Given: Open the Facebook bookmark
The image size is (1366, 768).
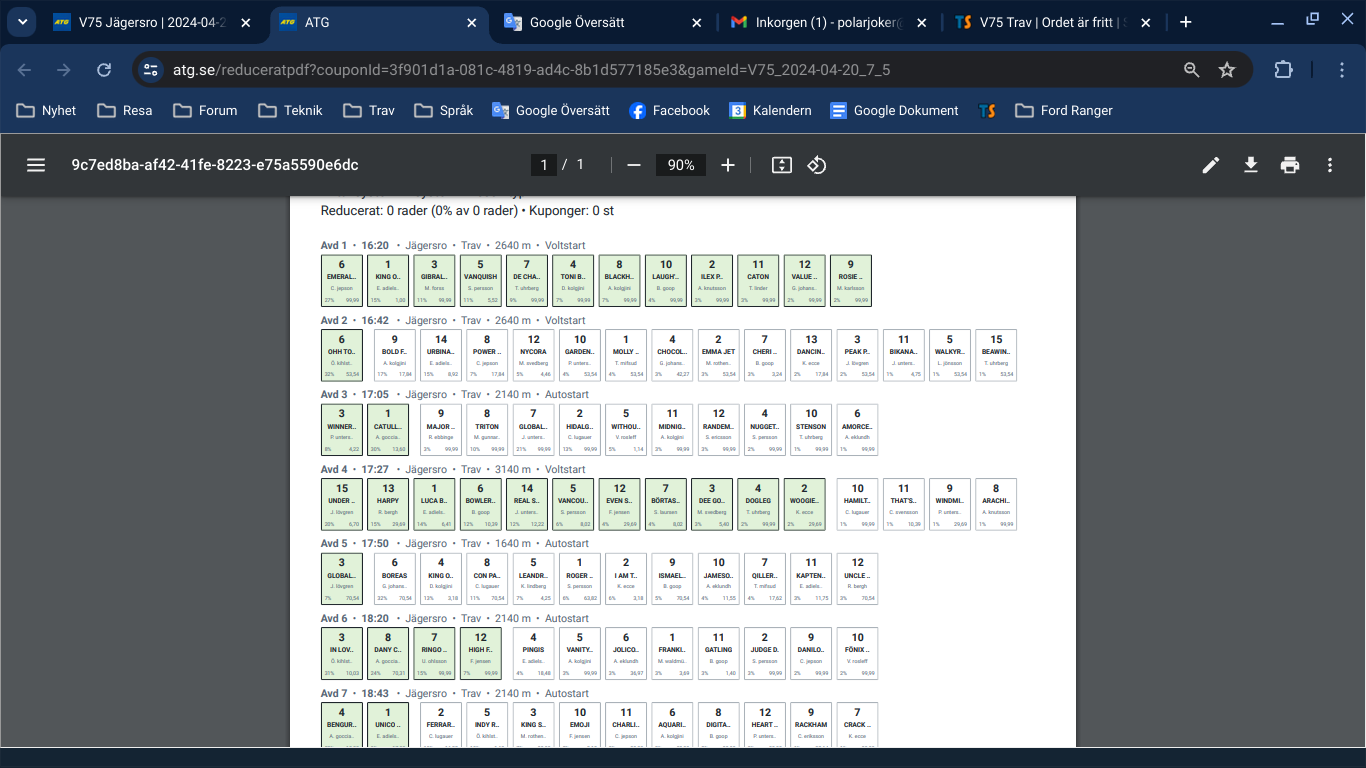Looking at the screenshot, I should tap(669, 111).
